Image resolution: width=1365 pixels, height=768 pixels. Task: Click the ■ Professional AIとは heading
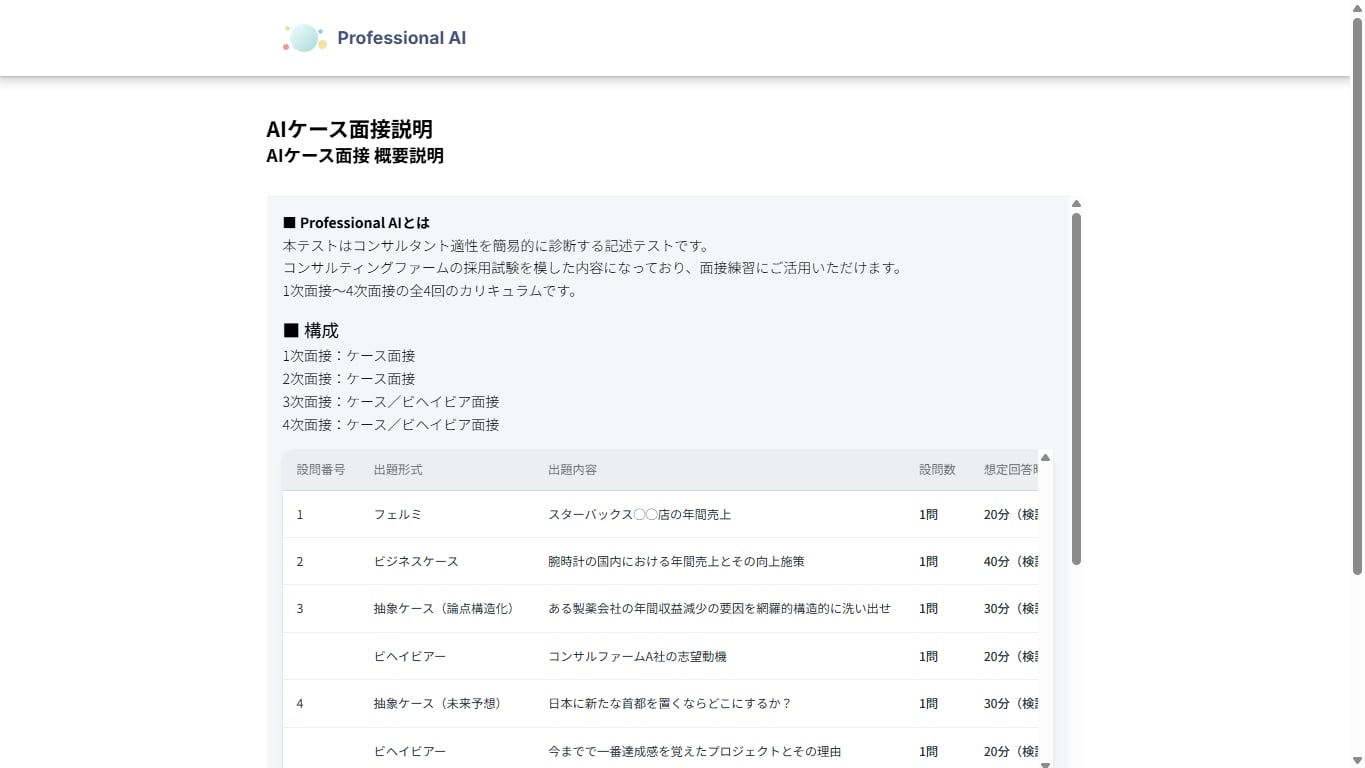356,223
